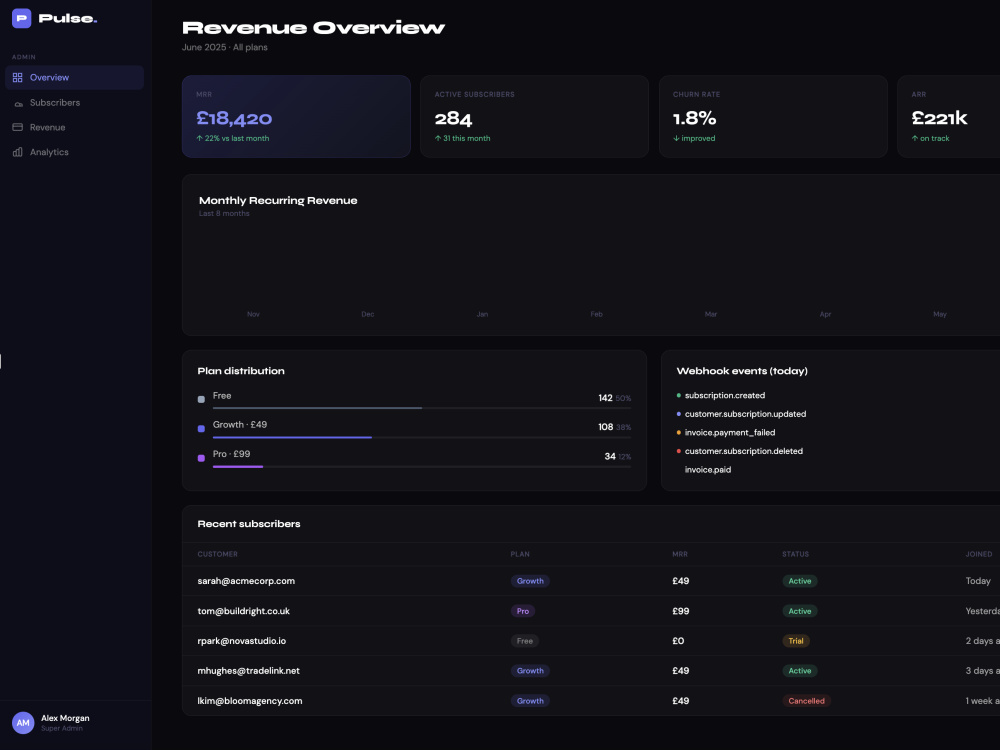
Task: Click the Pulse logo icon
Action: coord(22,18)
